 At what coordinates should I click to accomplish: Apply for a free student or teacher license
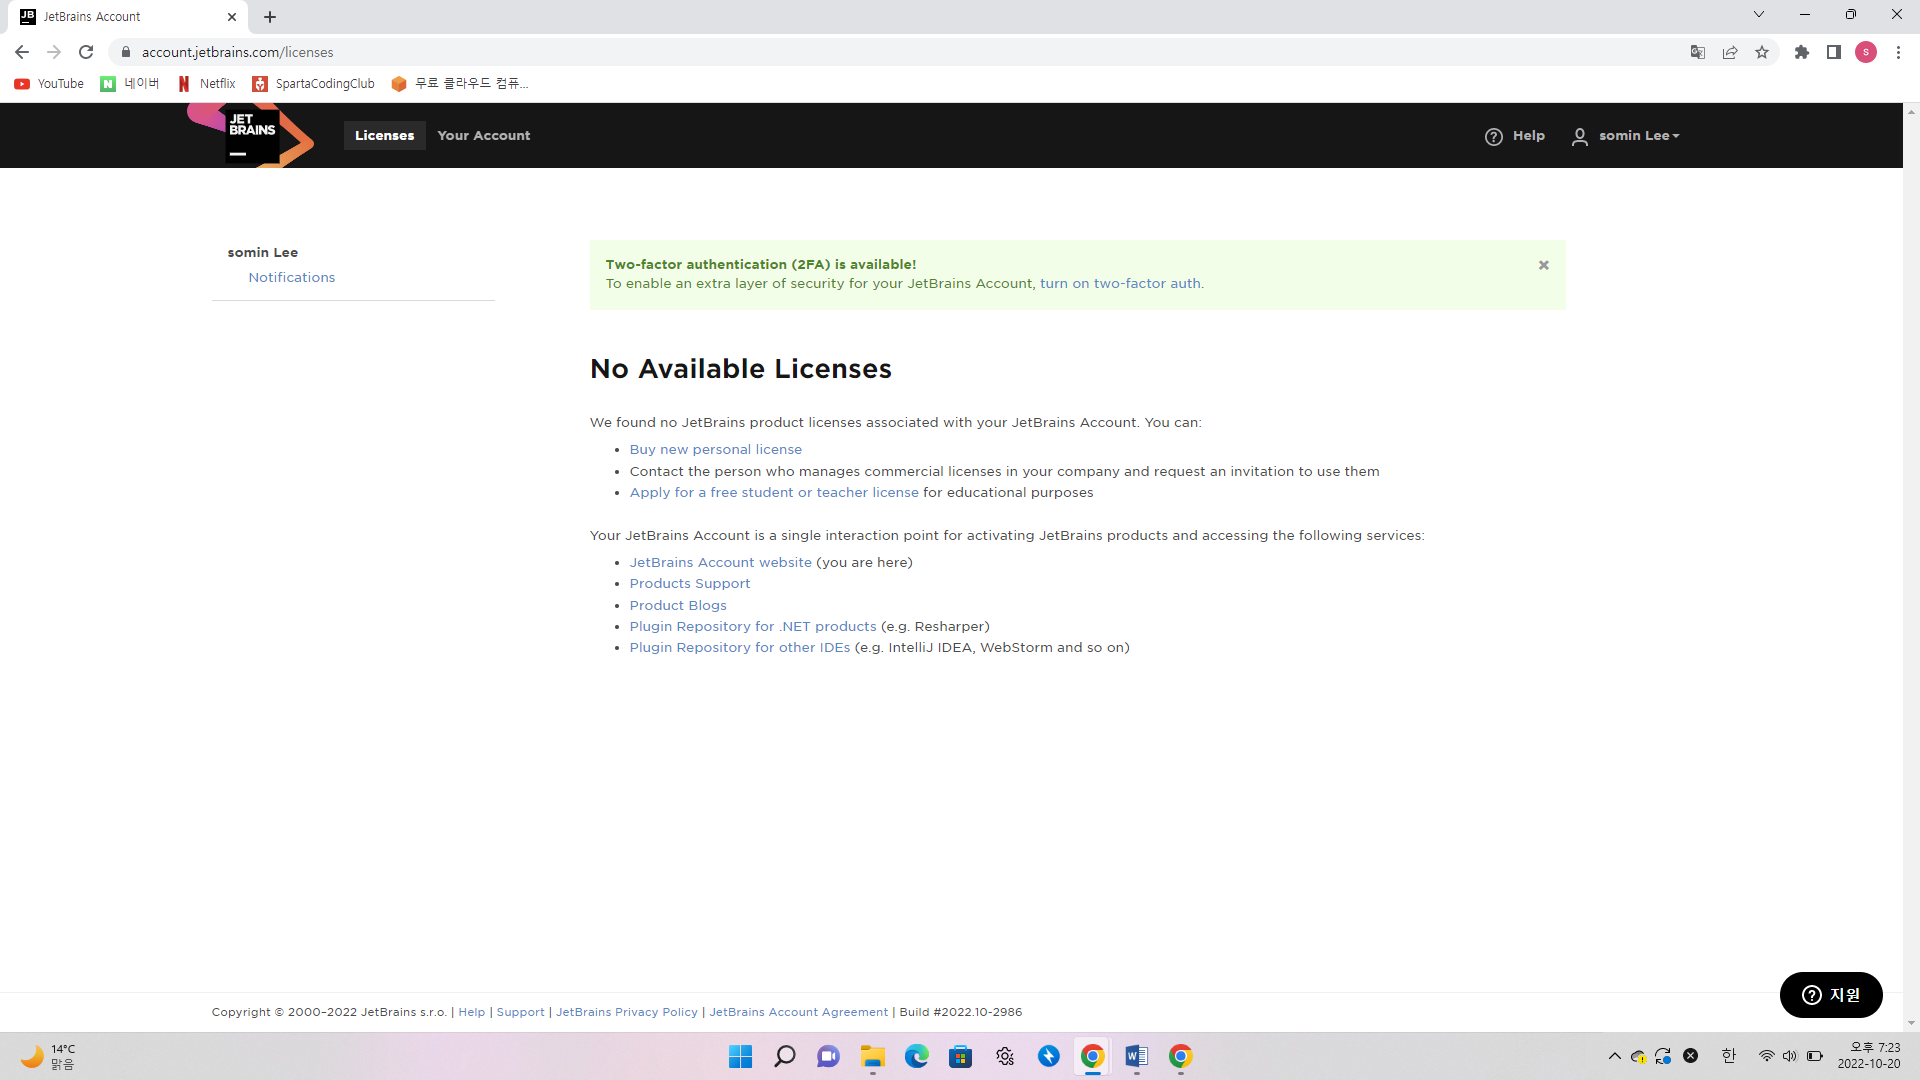click(x=774, y=493)
